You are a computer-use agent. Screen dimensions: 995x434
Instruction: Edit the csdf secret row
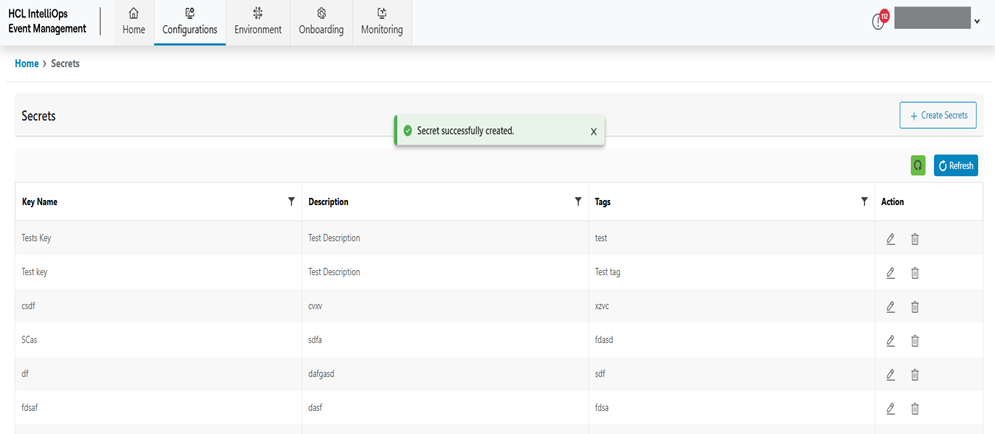click(x=890, y=307)
